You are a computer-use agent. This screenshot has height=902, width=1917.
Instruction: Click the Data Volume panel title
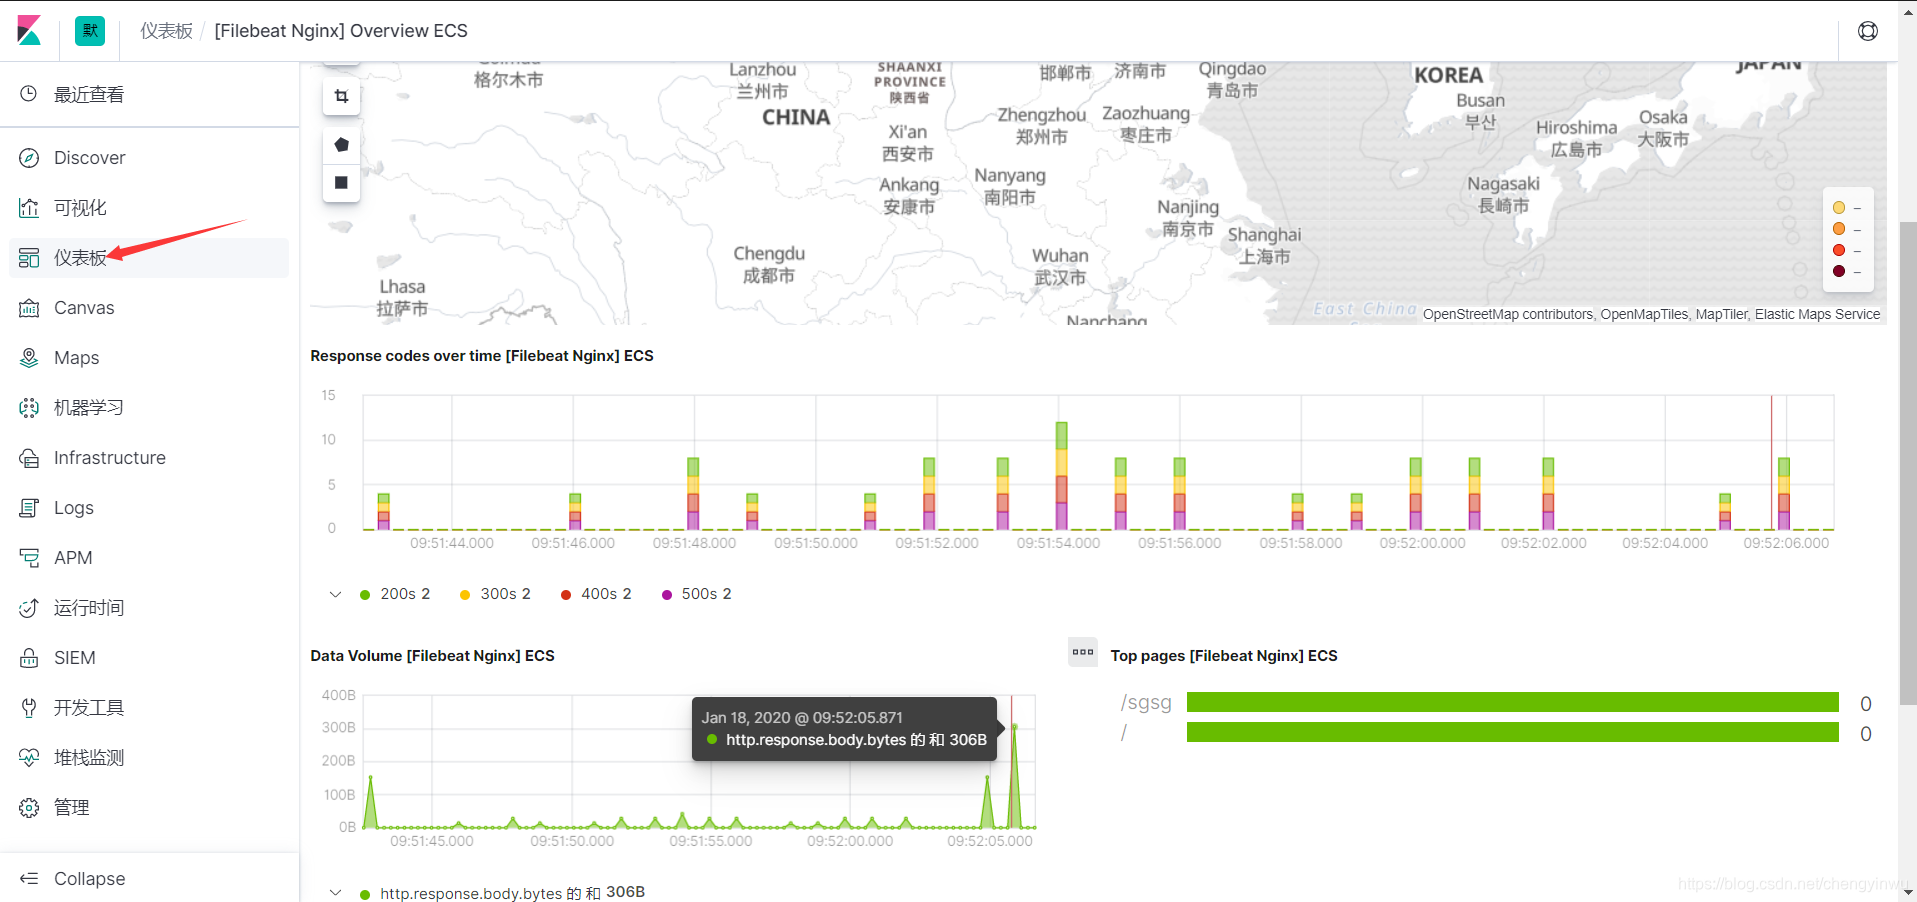point(432,656)
